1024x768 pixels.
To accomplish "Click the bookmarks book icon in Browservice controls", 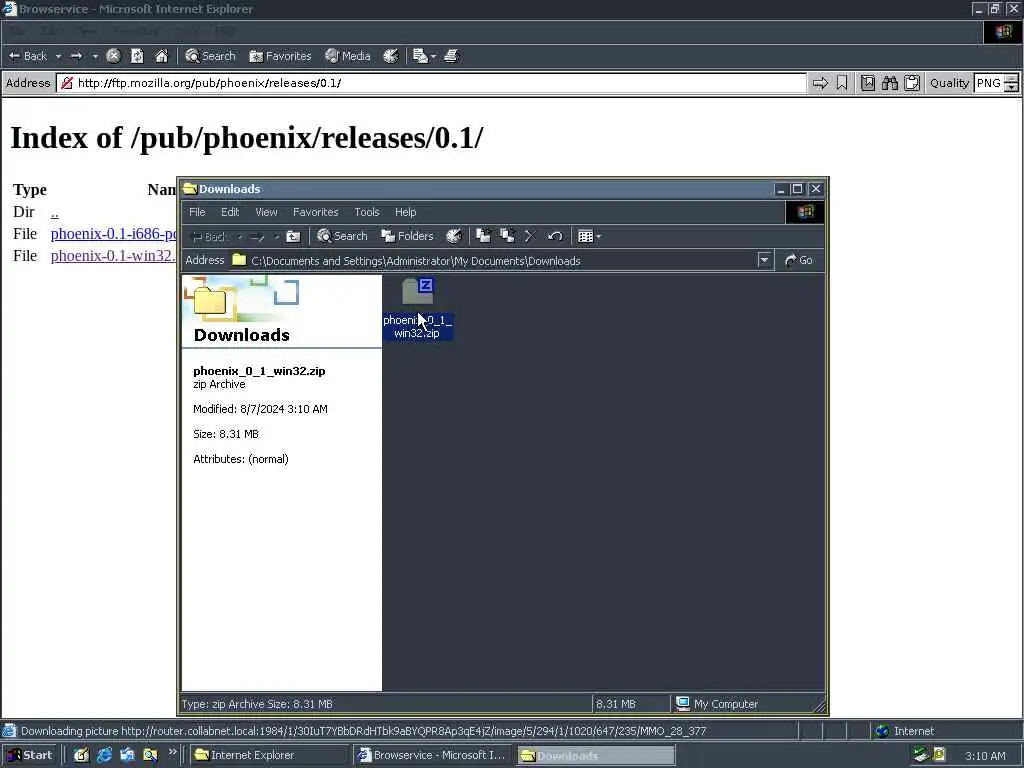I will click(x=868, y=83).
